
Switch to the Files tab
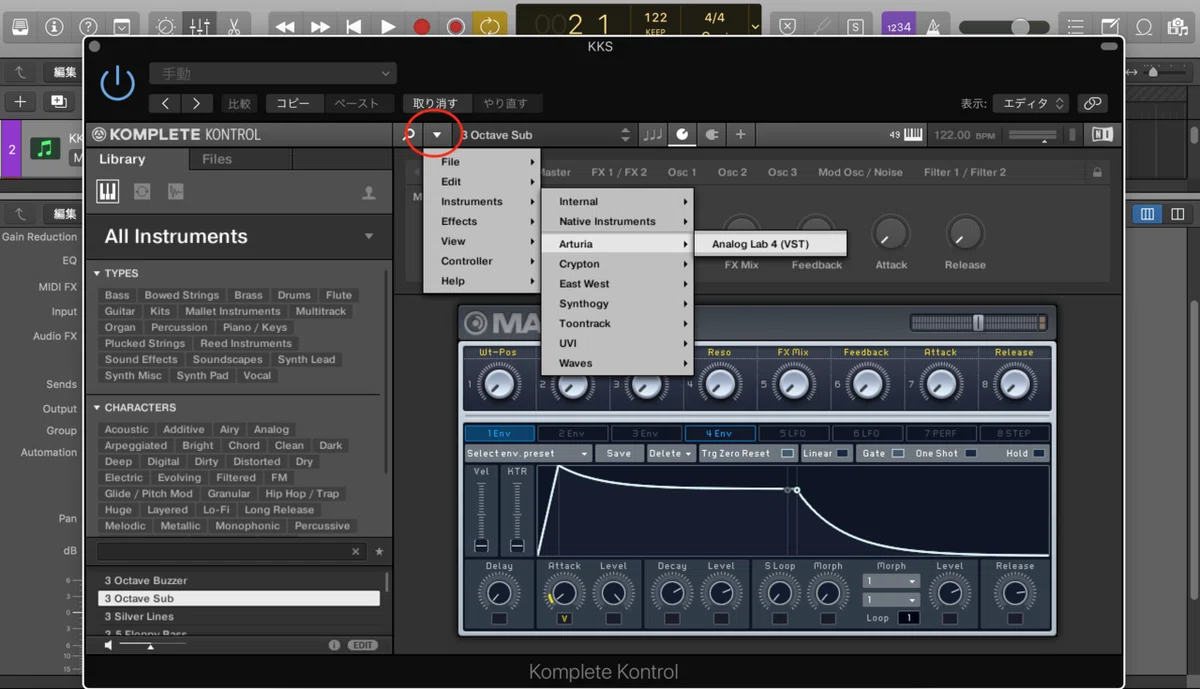tap(240, 159)
